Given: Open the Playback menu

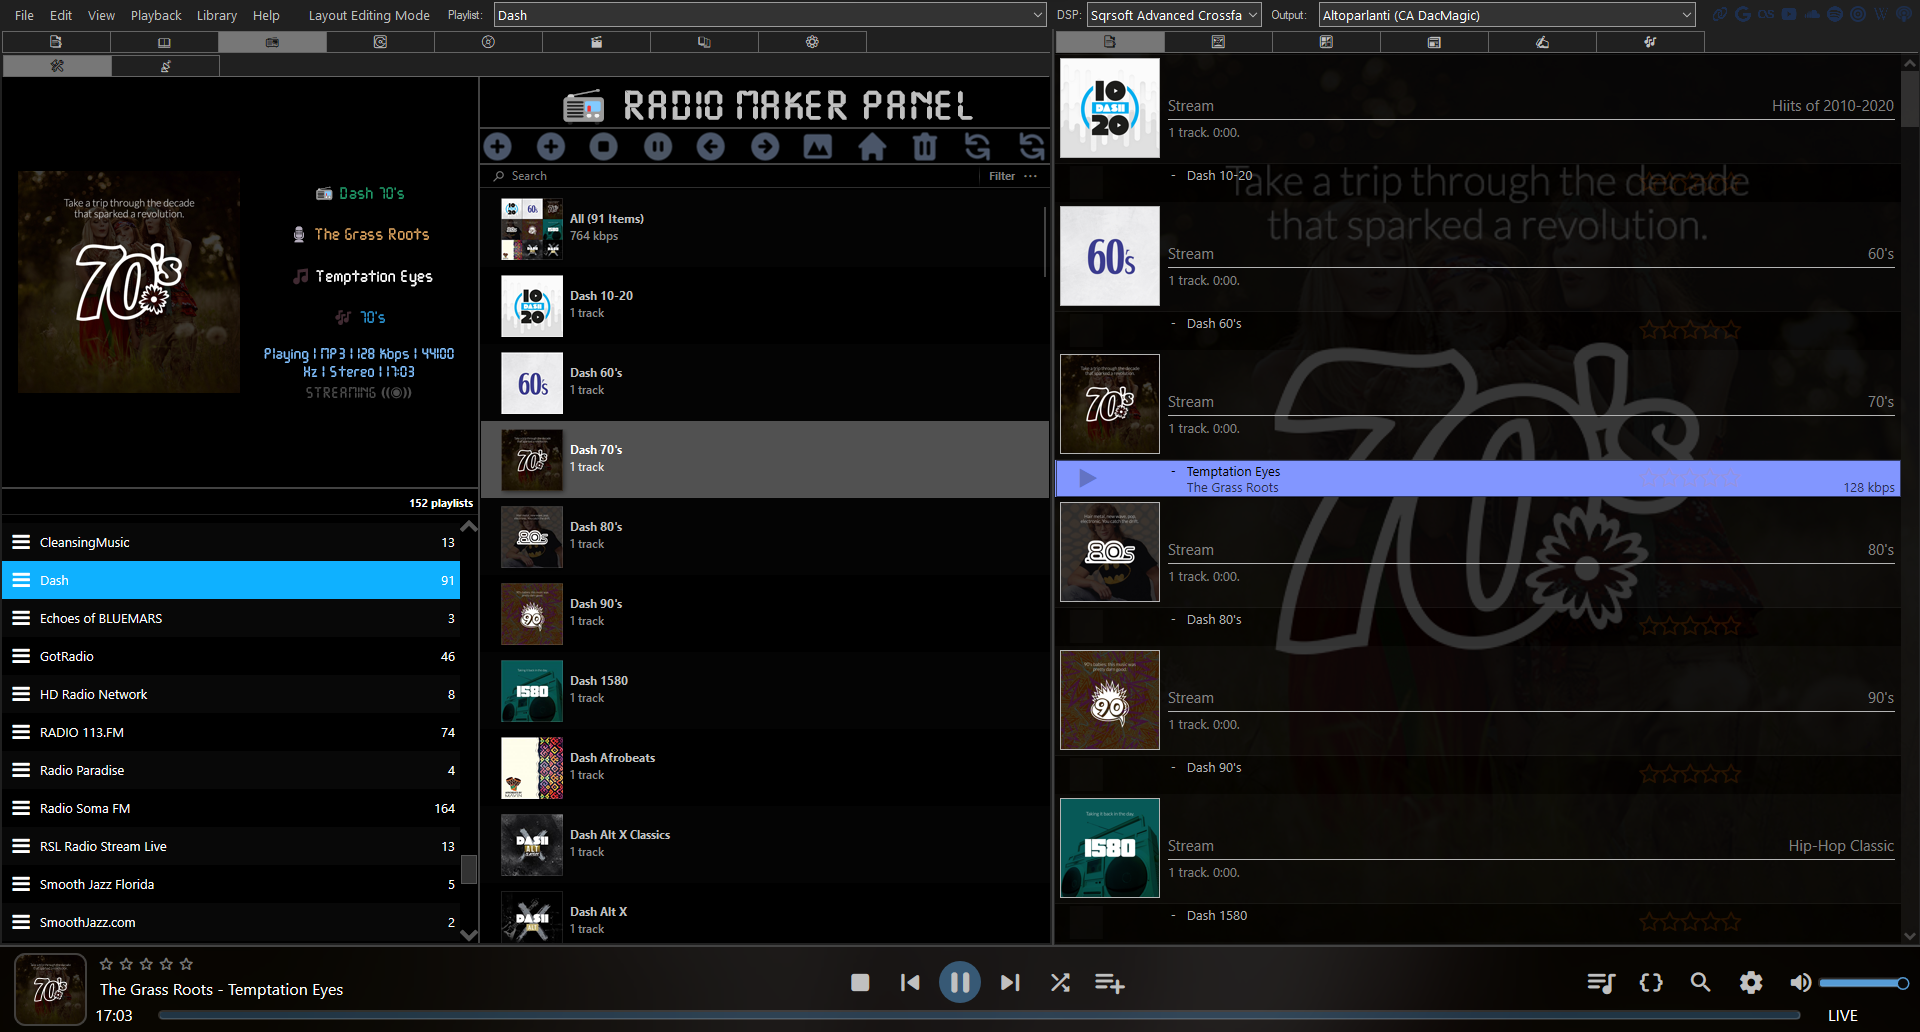Looking at the screenshot, I should 156,15.
